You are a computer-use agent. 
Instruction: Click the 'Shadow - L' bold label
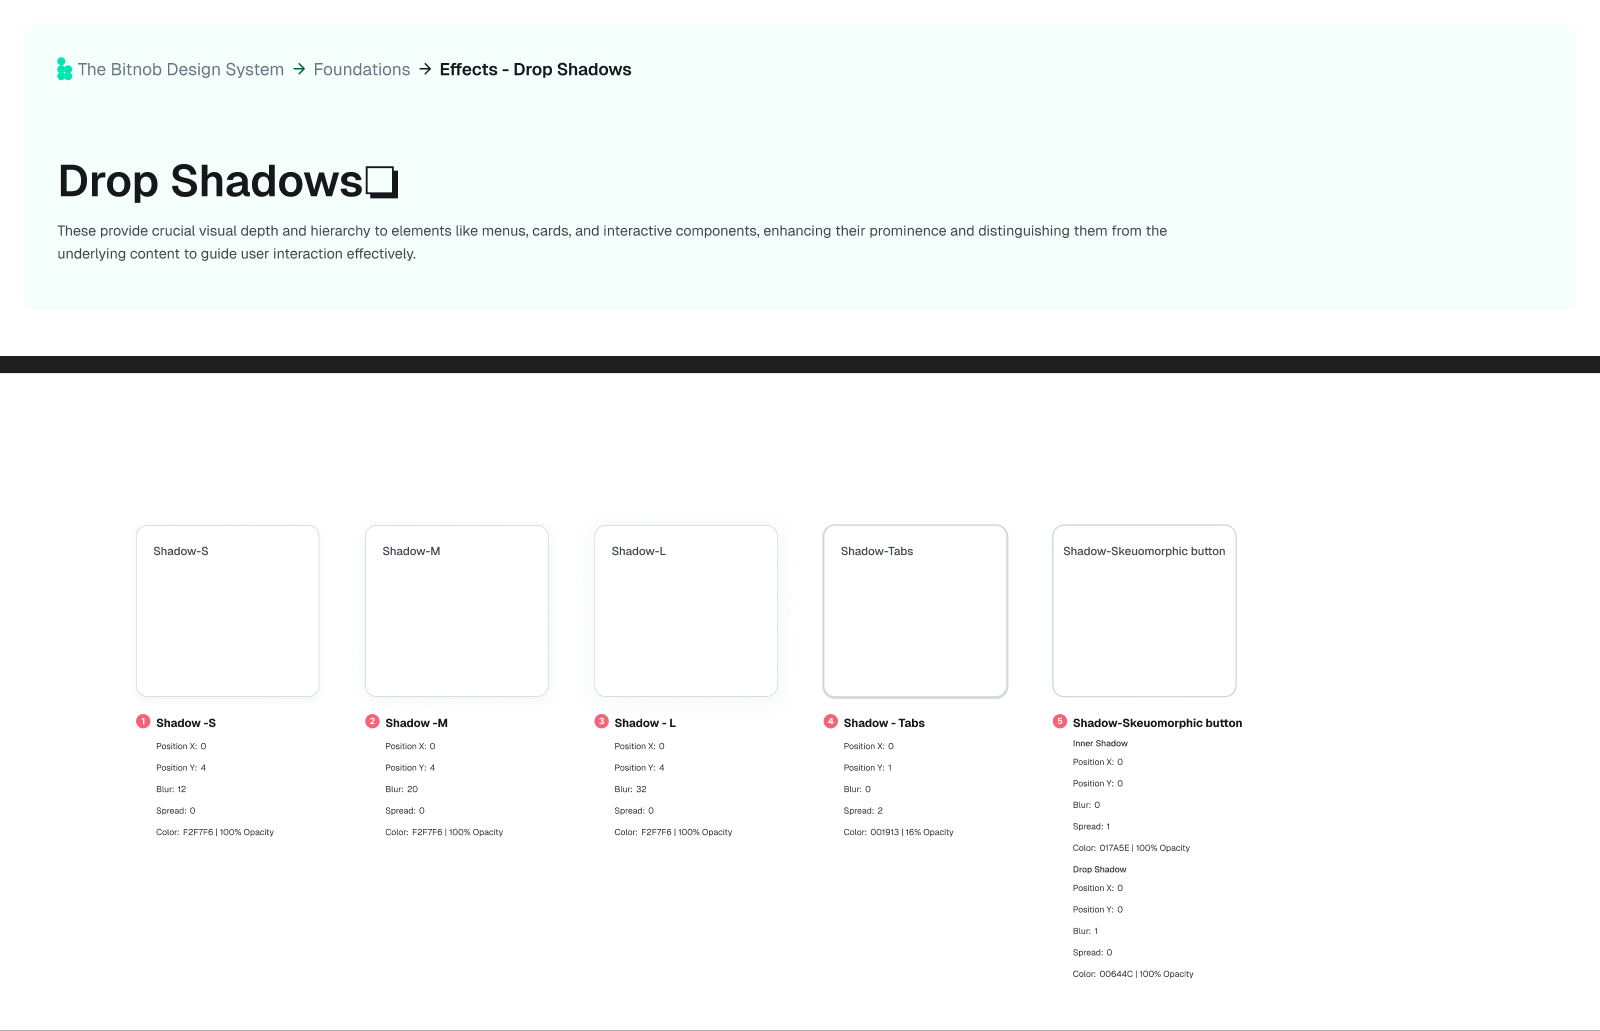click(645, 723)
